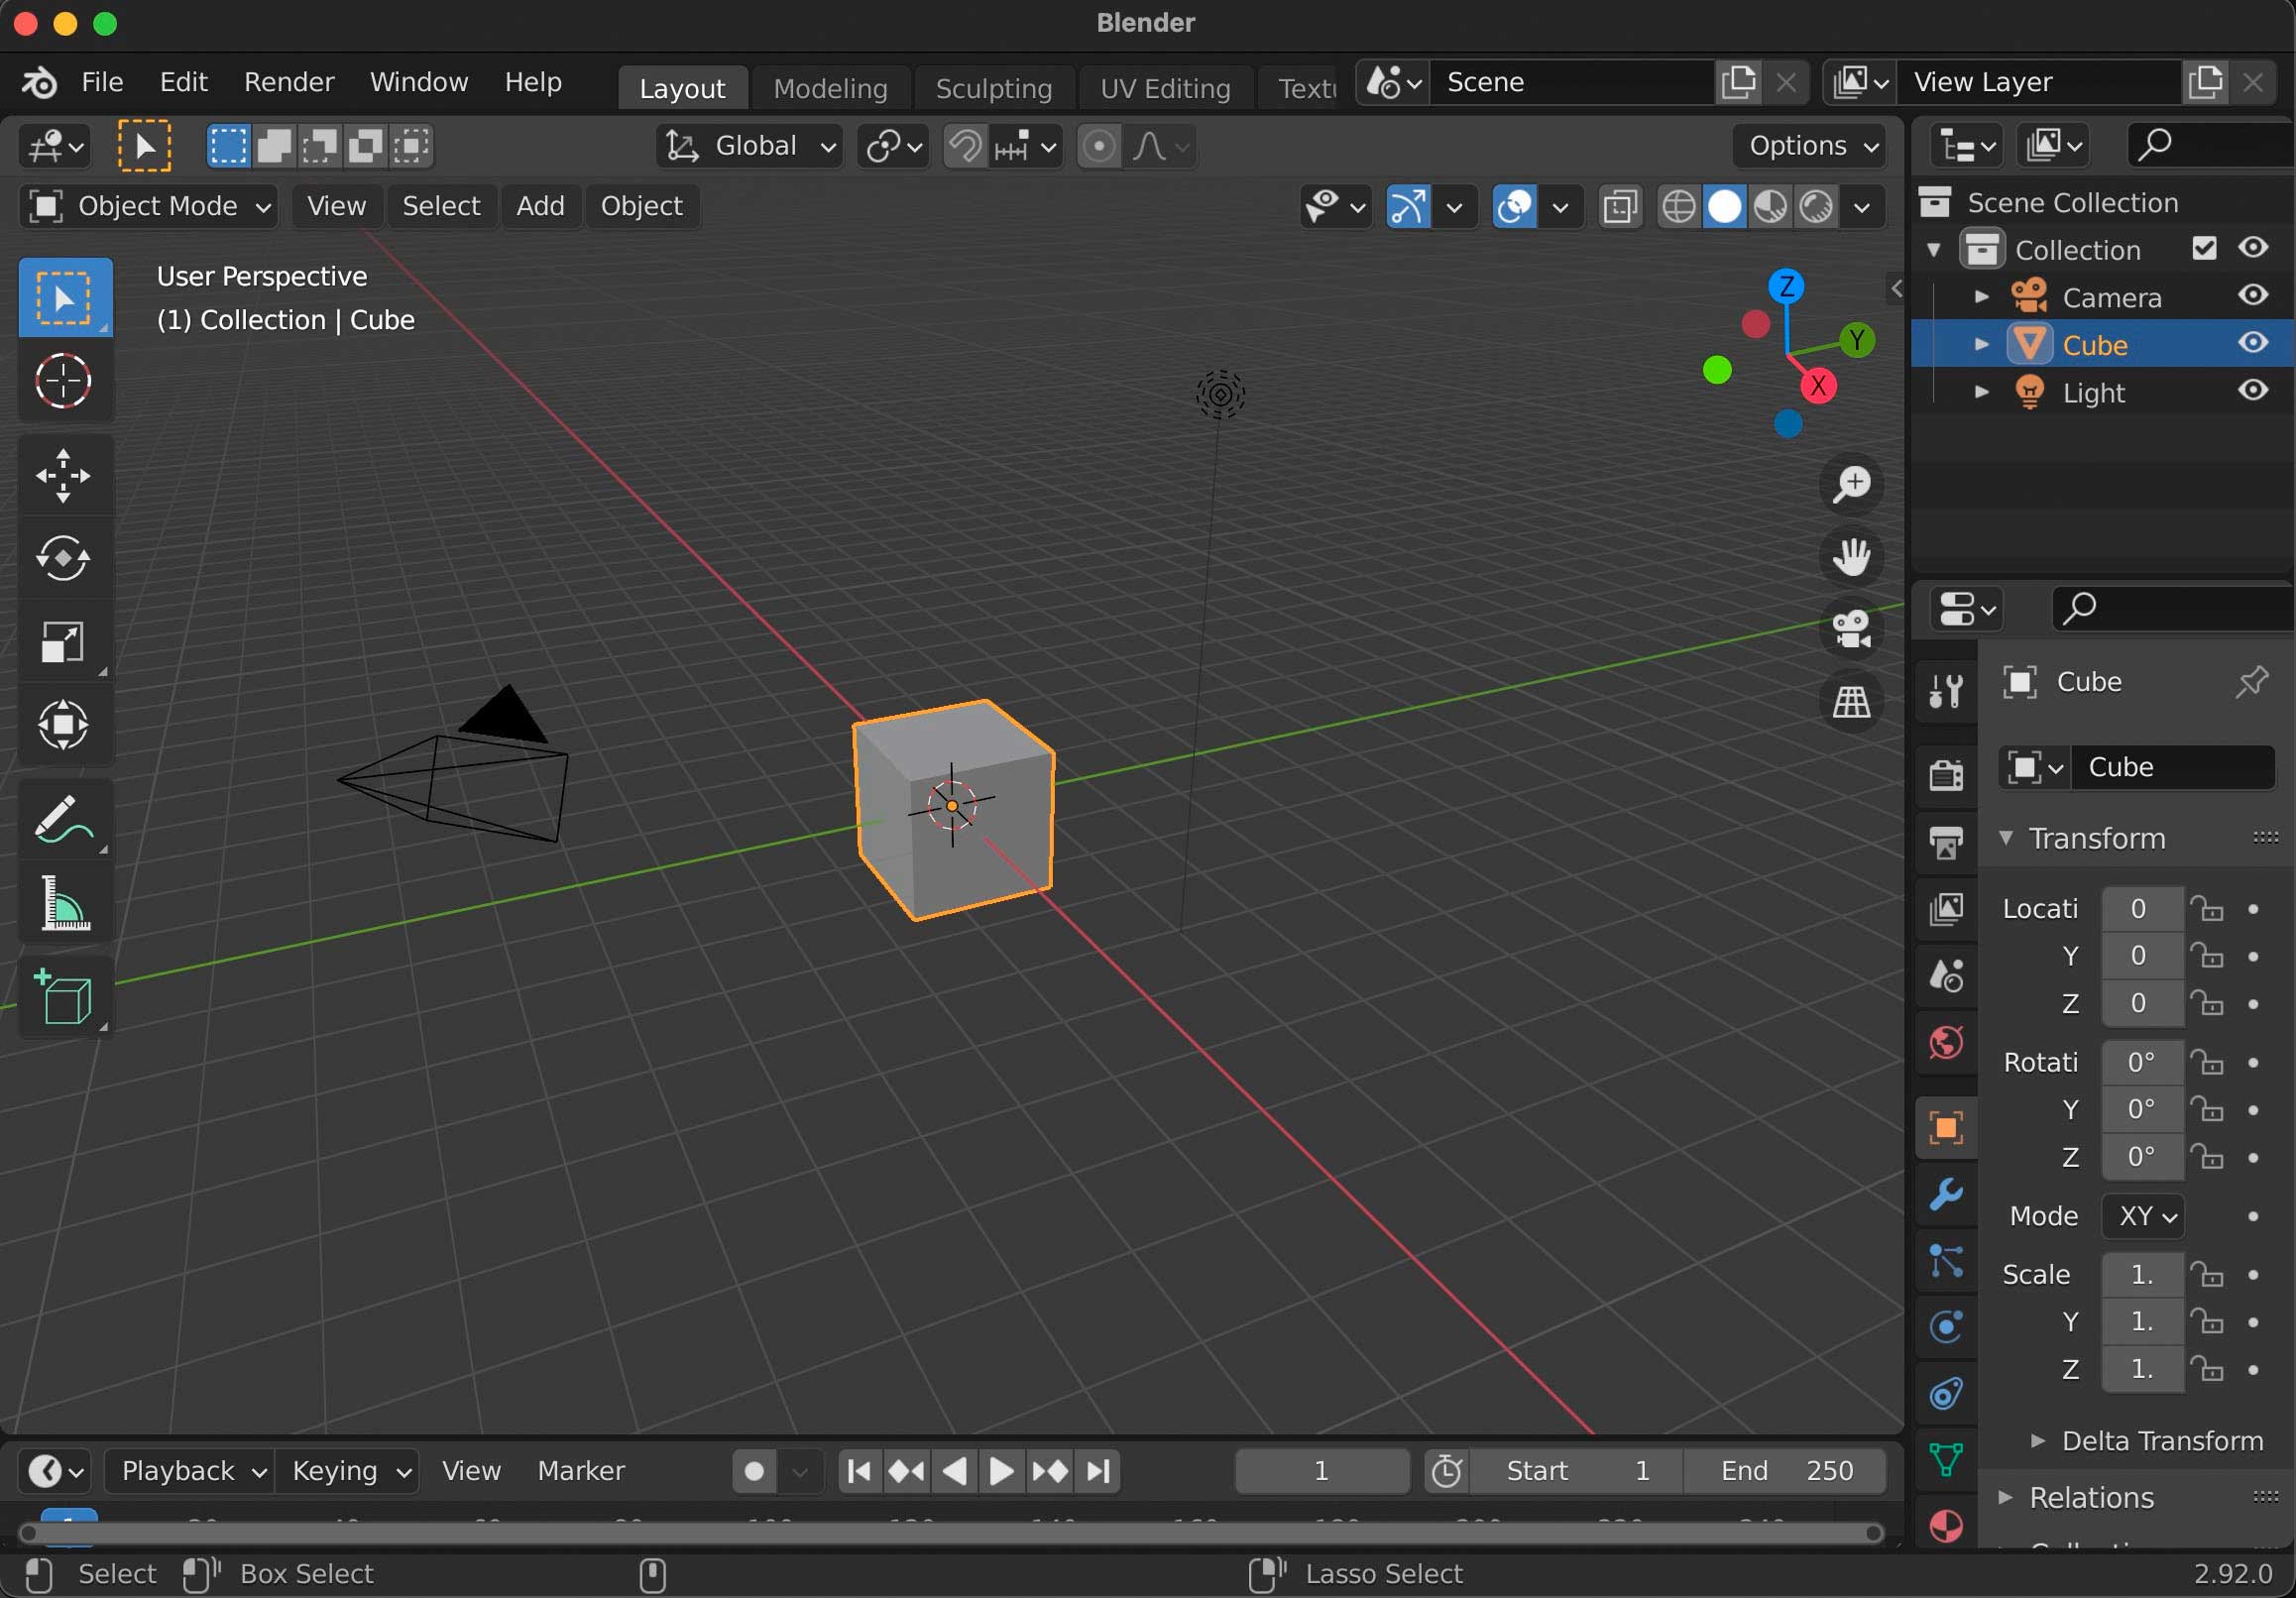The image size is (2296, 1598).
Task: Open the Modifier properties wrench tab
Action: 1945,1194
